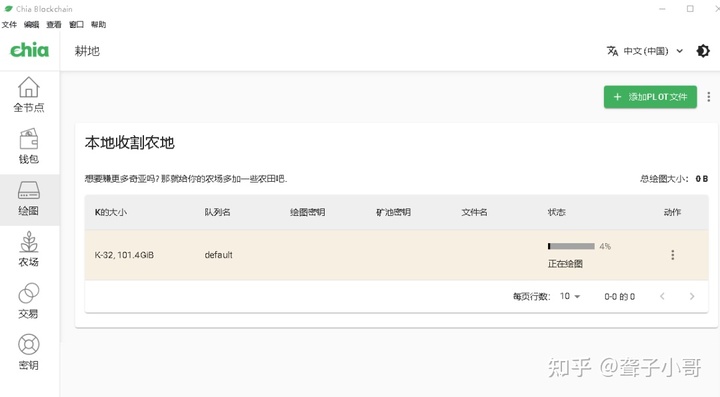
Task: Open the 帮助 menu
Action: pyautogui.click(x=98, y=24)
